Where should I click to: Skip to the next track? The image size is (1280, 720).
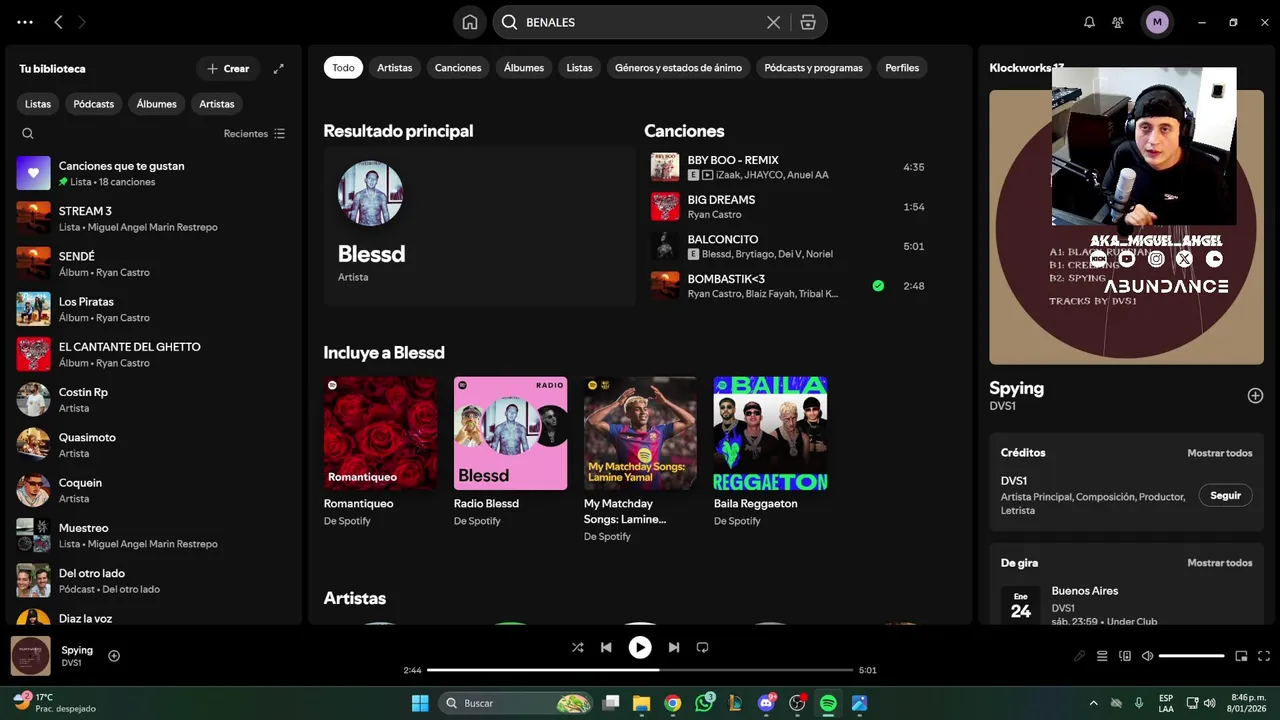point(674,647)
